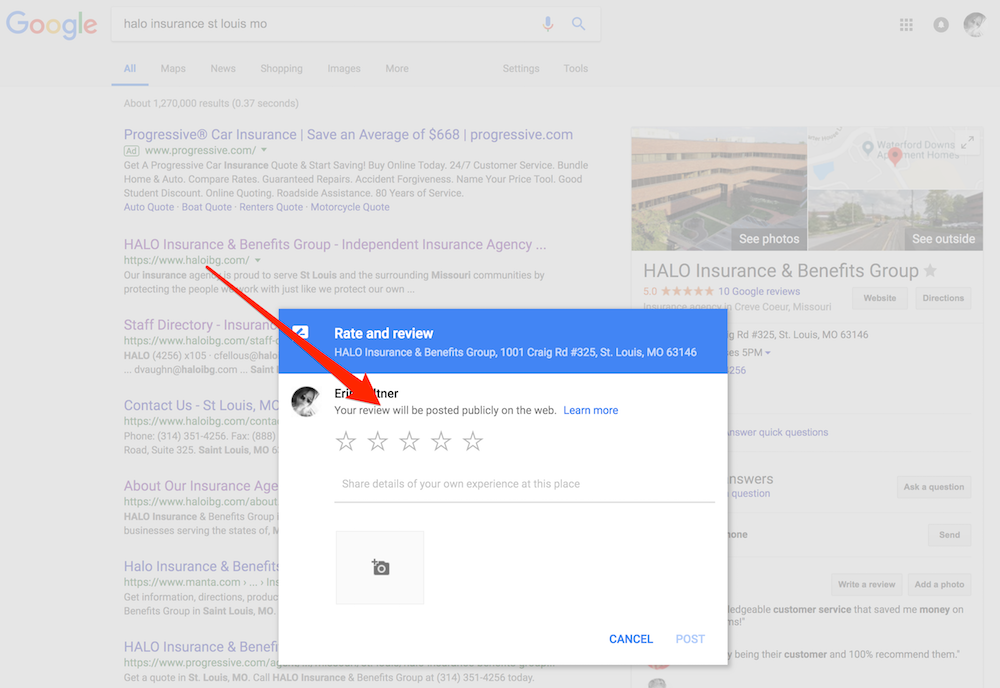This screenshot has width=1000, height=688.
Task: Open the Settings menu
Action: (520, 69)
